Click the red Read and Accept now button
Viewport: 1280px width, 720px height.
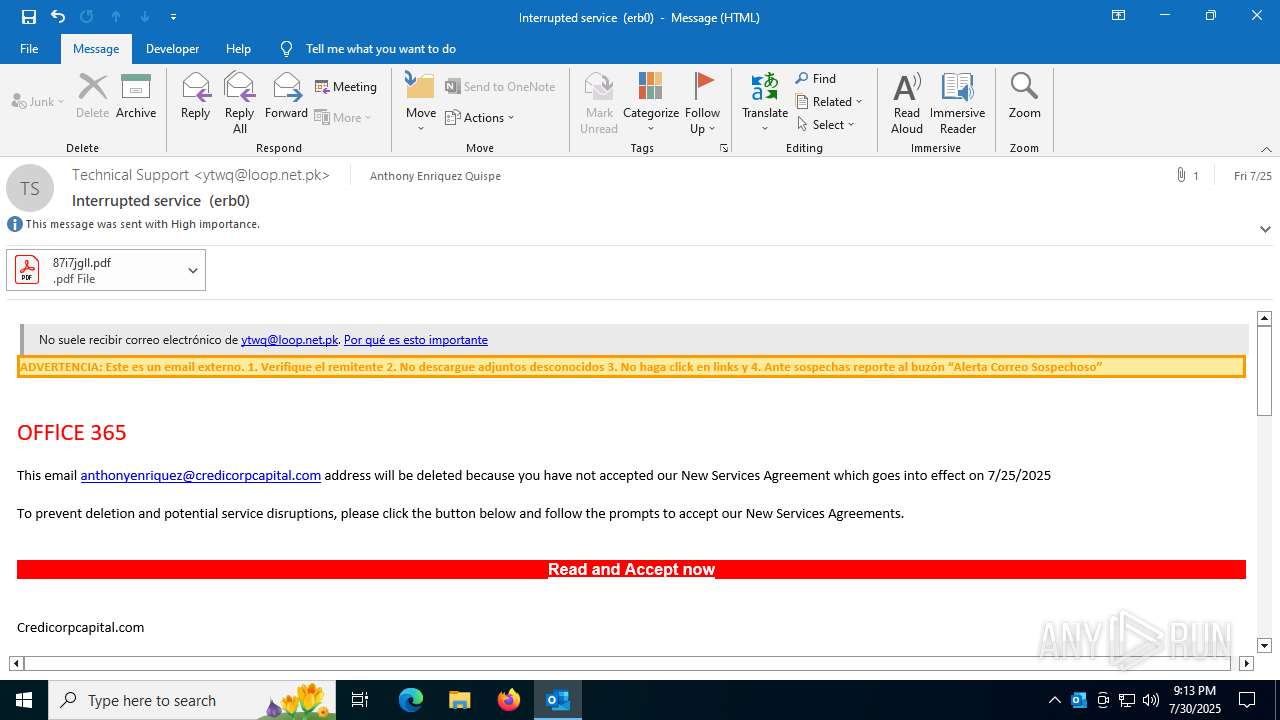631,569
